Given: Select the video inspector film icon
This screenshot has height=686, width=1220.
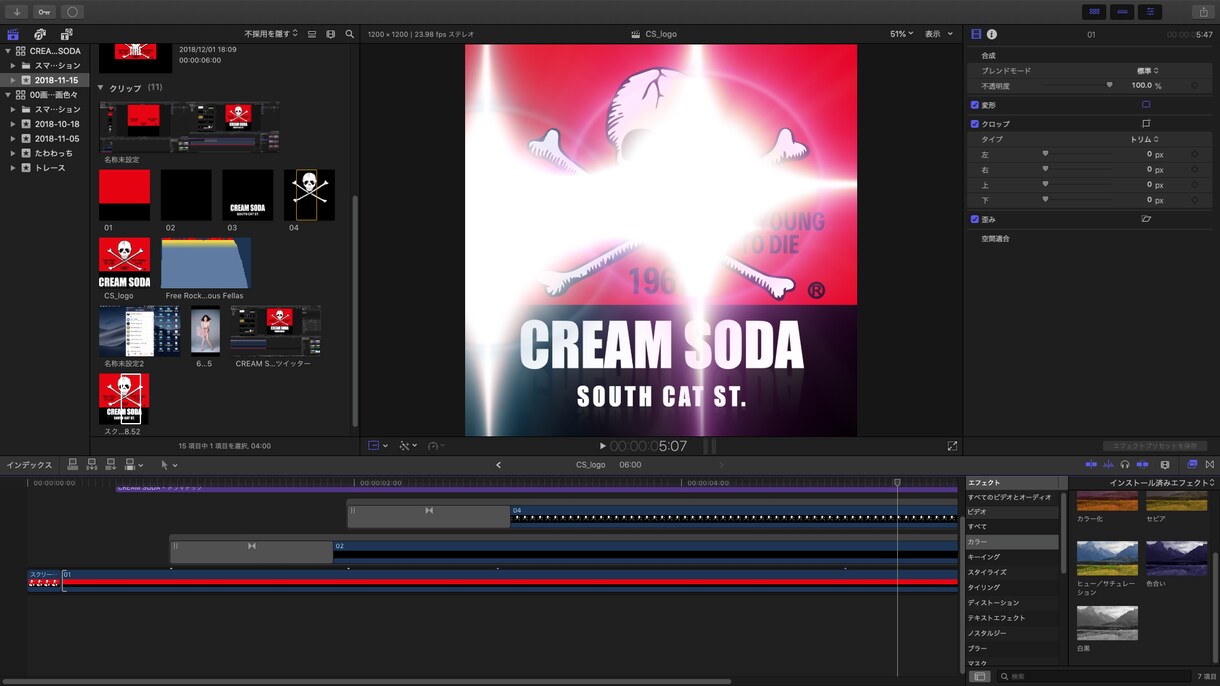Looking at the screenshot, I should point(976,34).
